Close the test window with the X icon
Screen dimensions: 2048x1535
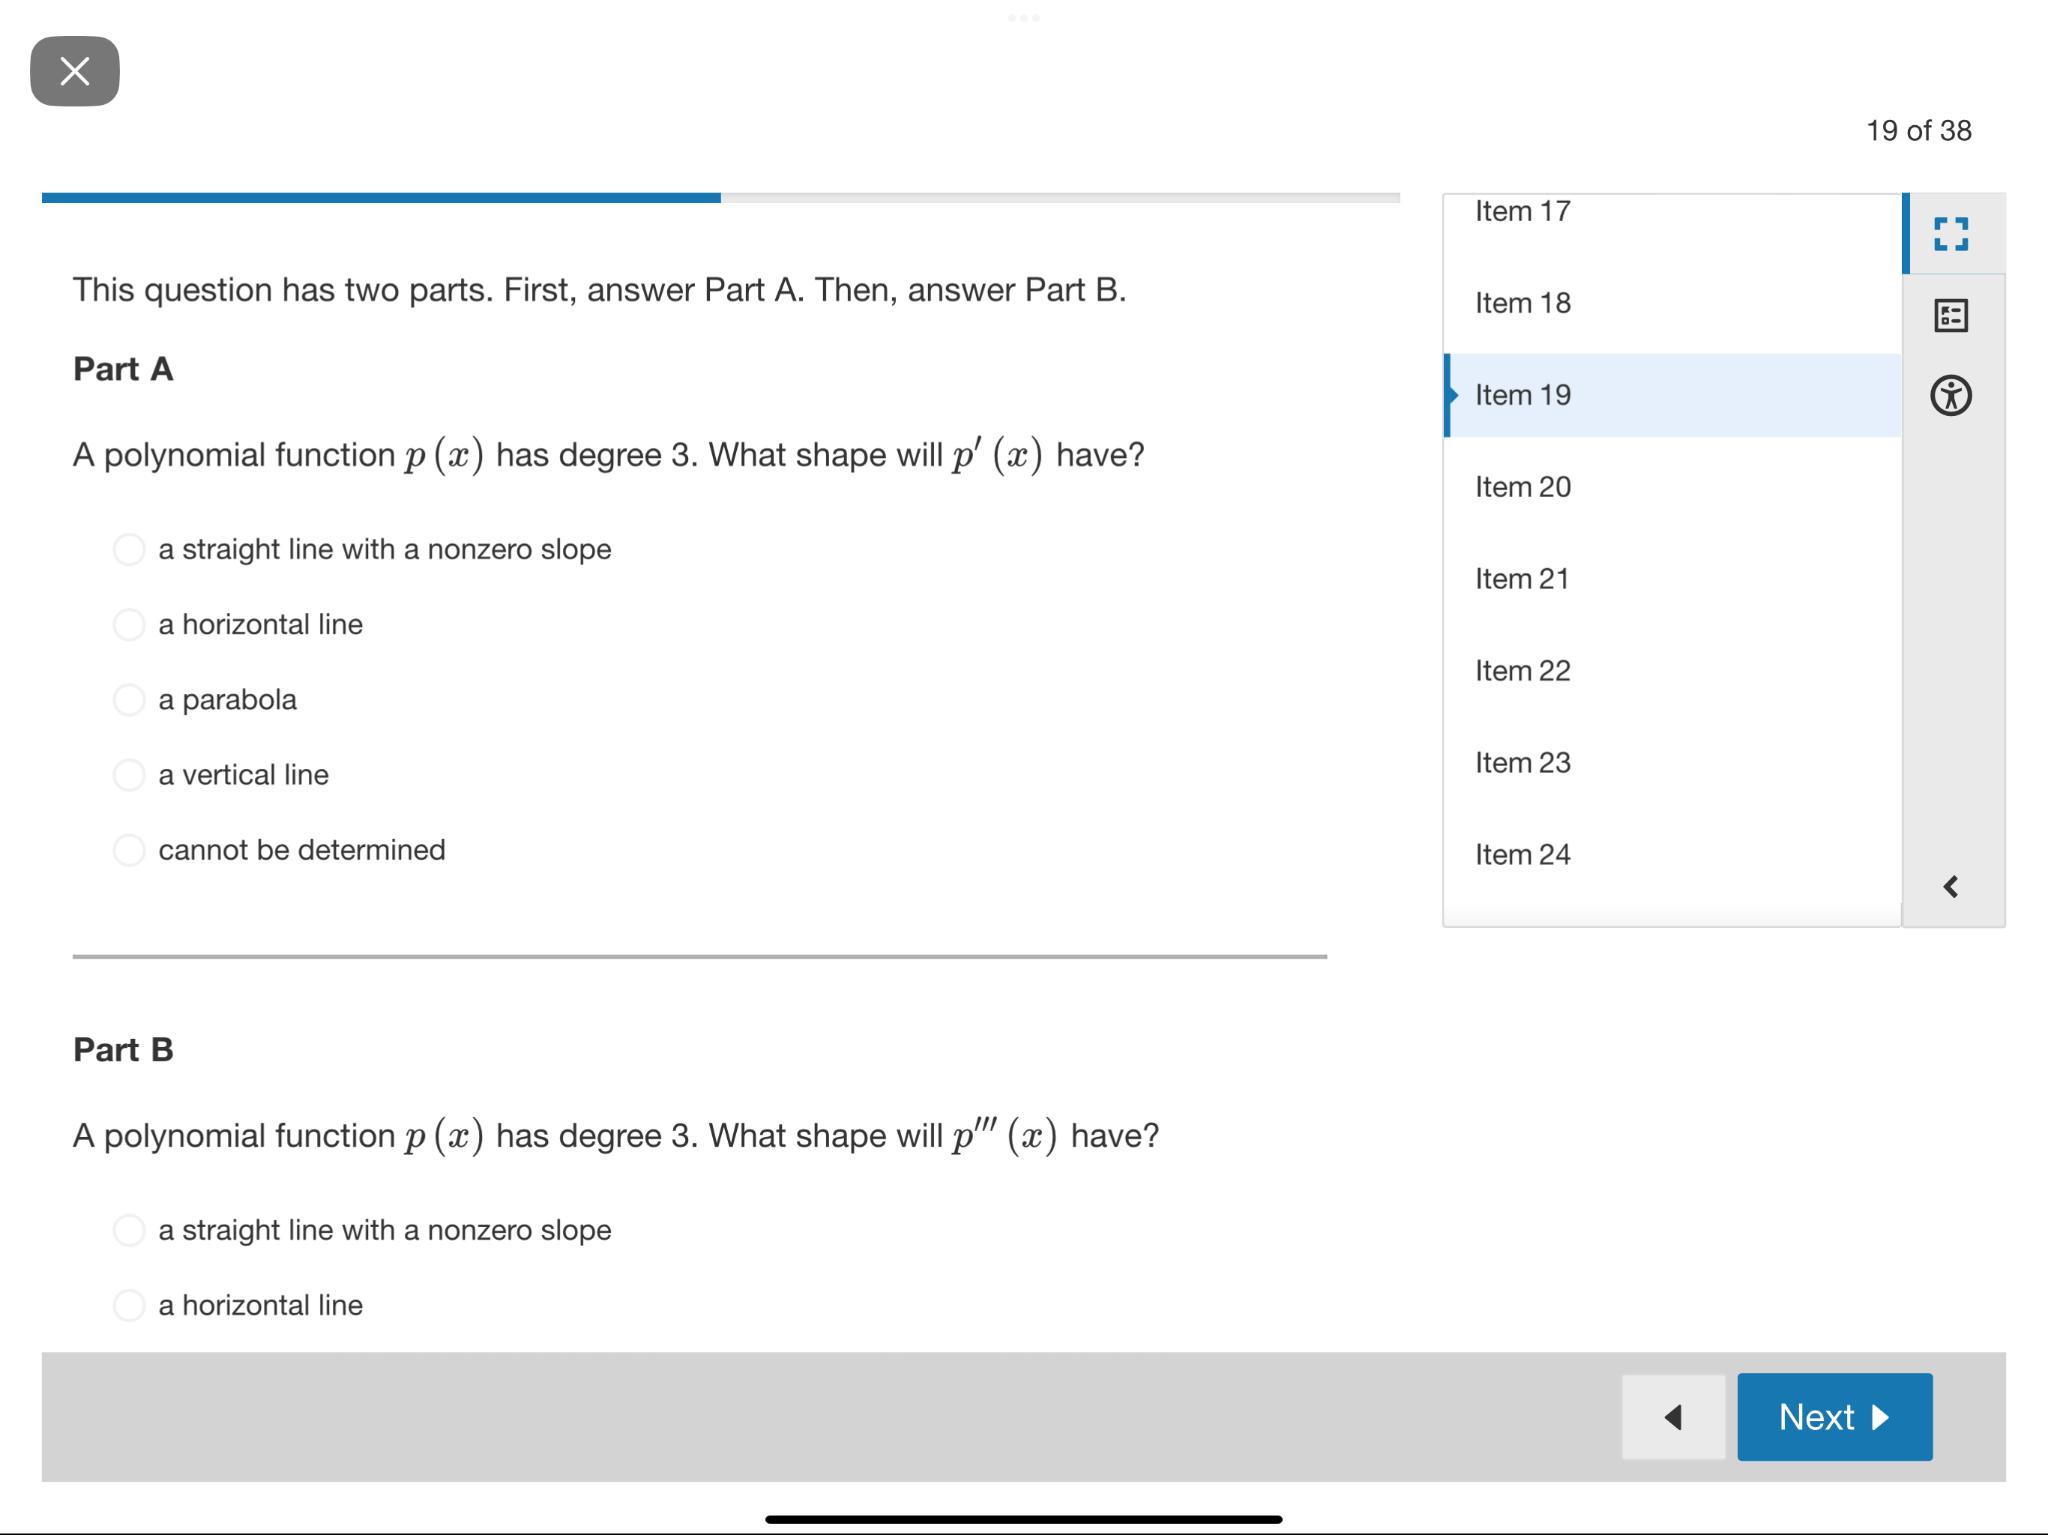(x=75, y=69)
